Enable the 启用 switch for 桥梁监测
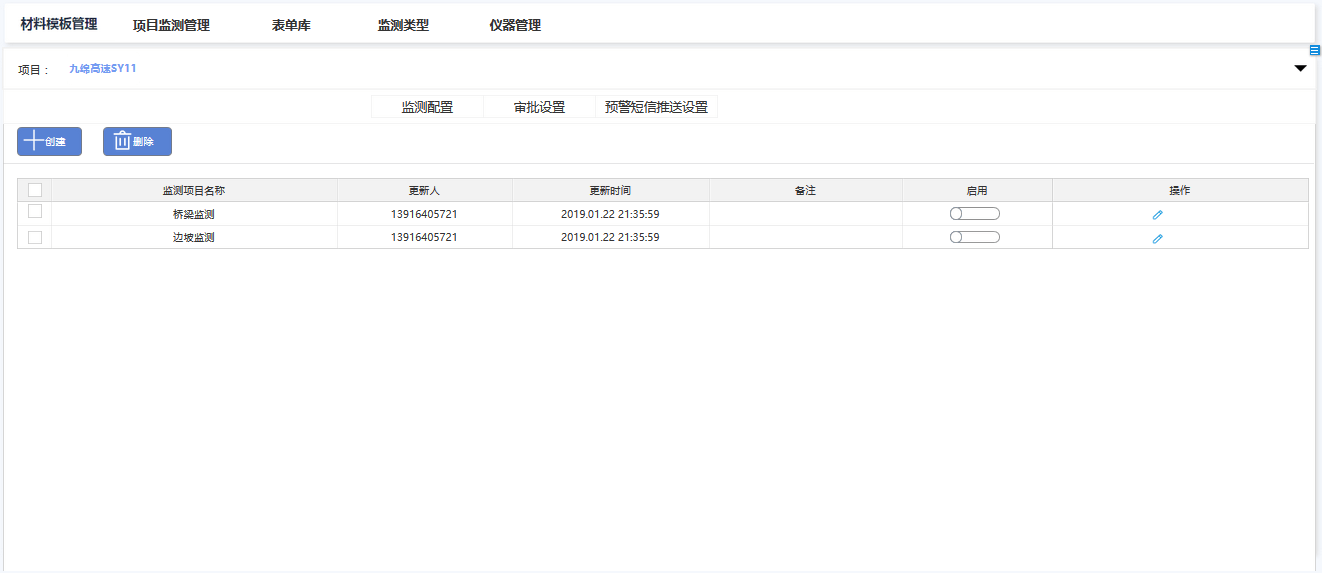The width and height of the screenshot is (1322, 575). 974,213
